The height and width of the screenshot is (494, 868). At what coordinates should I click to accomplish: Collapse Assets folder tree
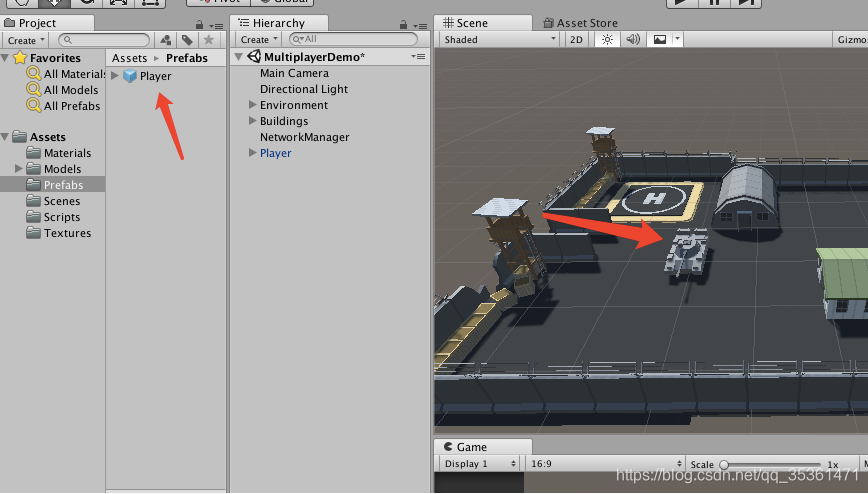pos(5,136)
